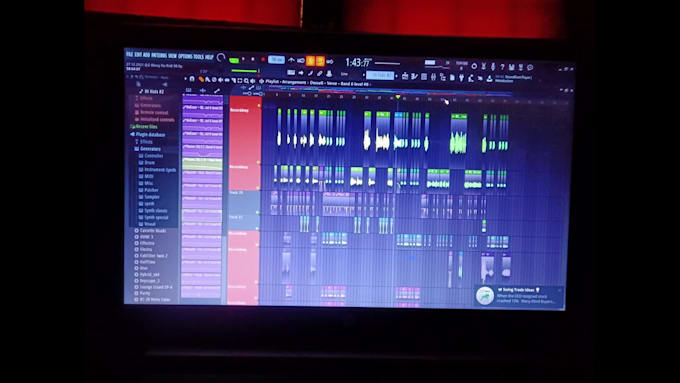
Task: Select Remote control in browser tree
Action: click(151, 112)
